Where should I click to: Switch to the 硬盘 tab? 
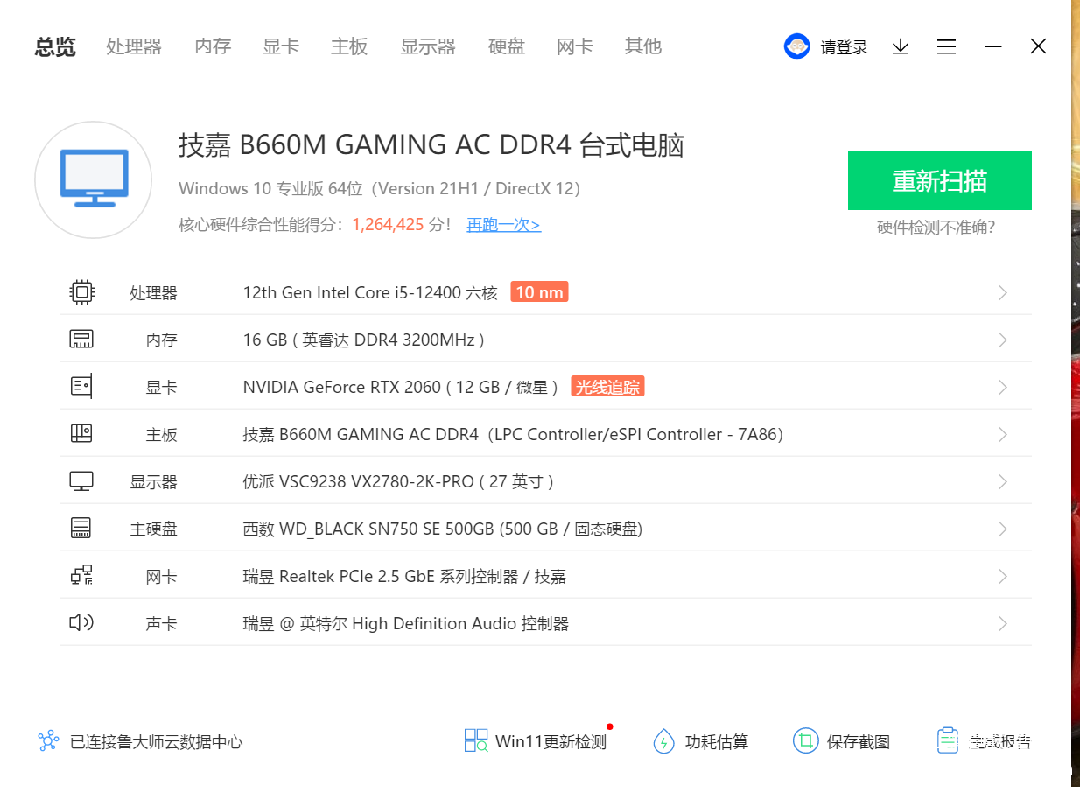[506, 46]
